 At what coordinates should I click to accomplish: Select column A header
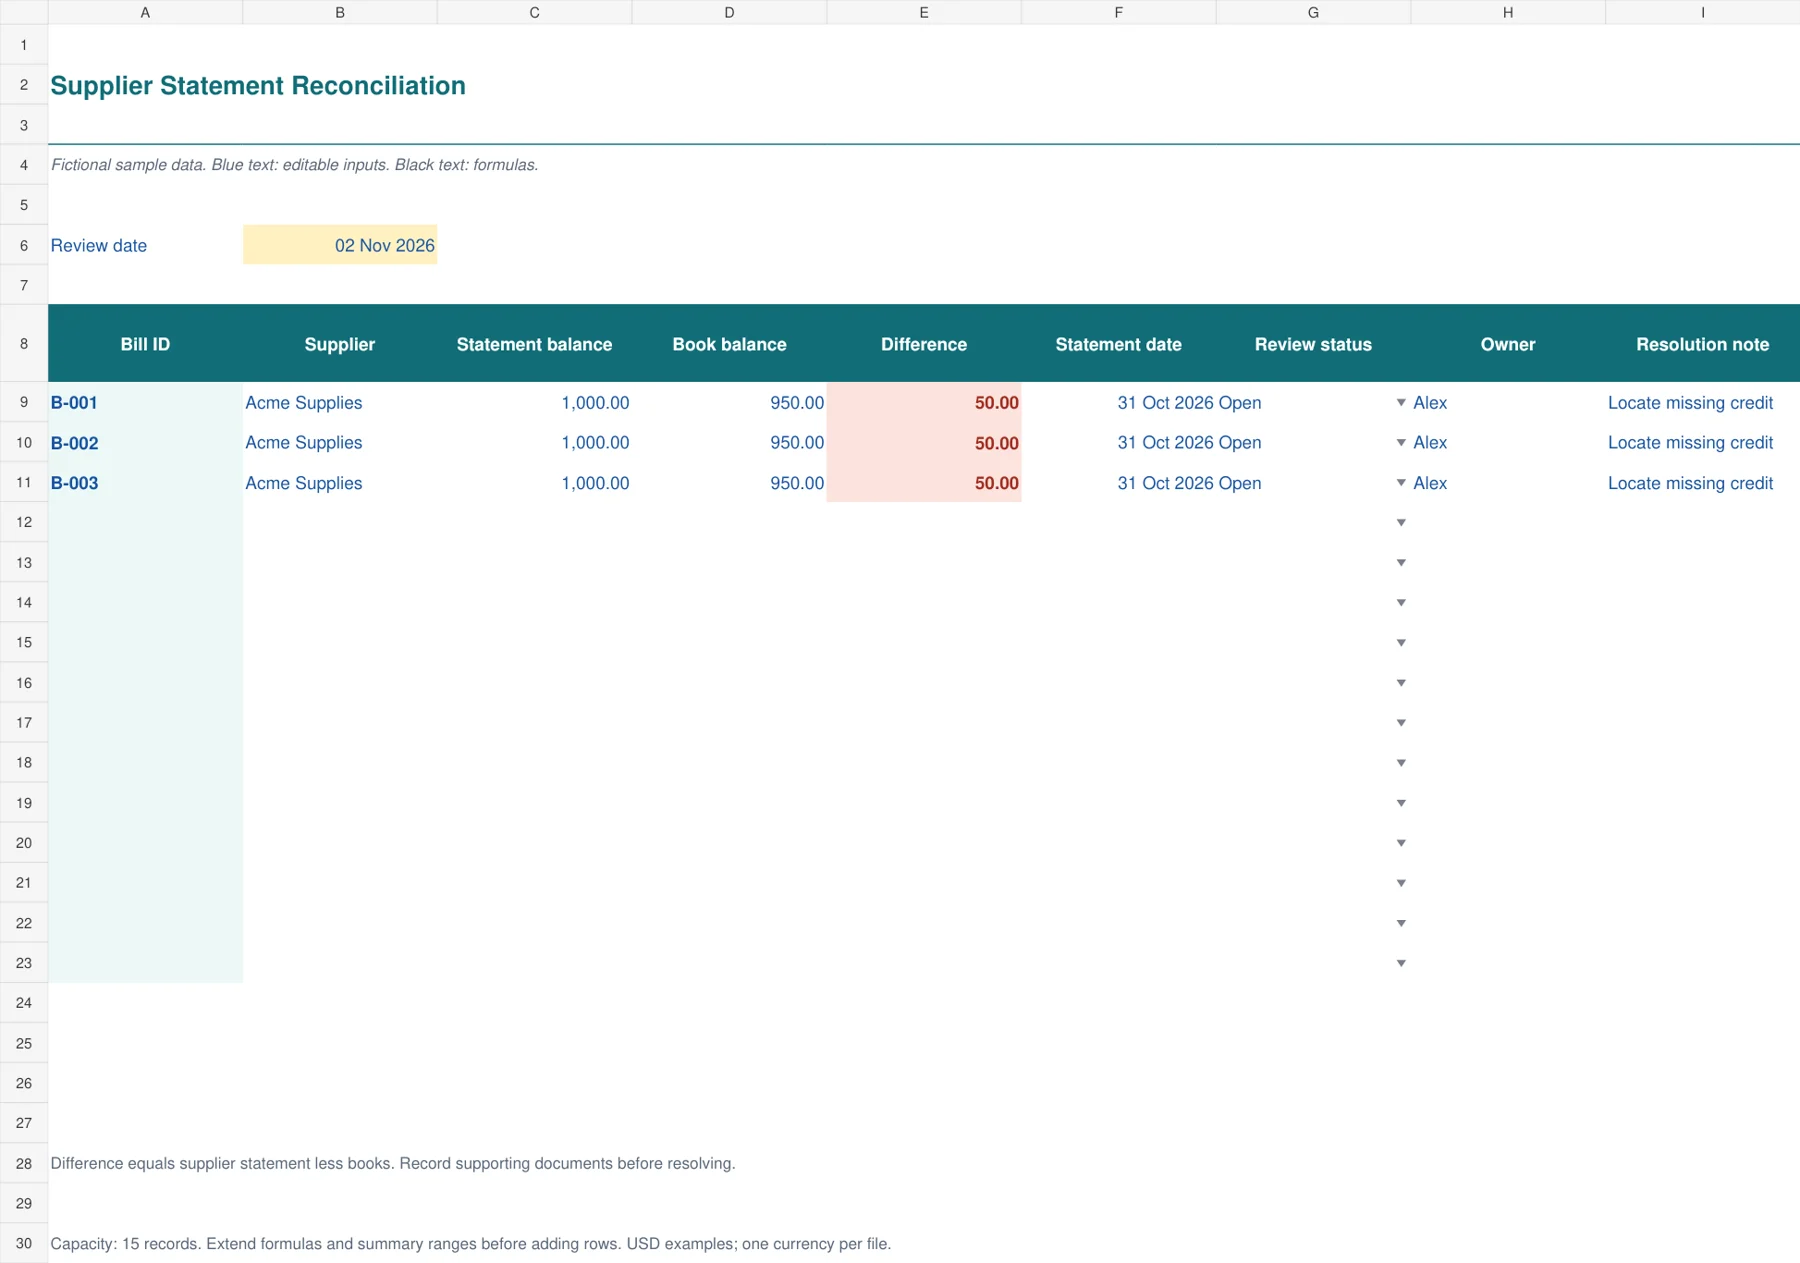(145, 12)
